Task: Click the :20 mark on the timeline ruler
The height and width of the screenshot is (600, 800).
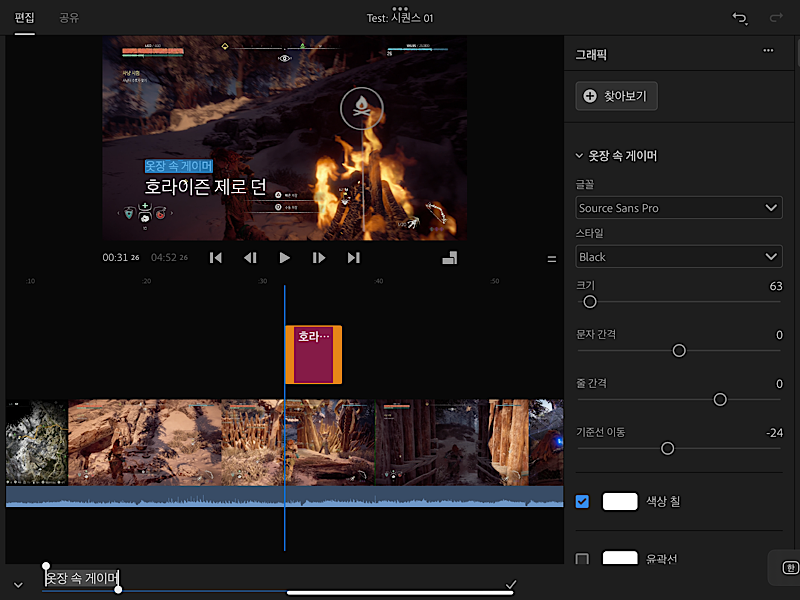Action: 146,281
